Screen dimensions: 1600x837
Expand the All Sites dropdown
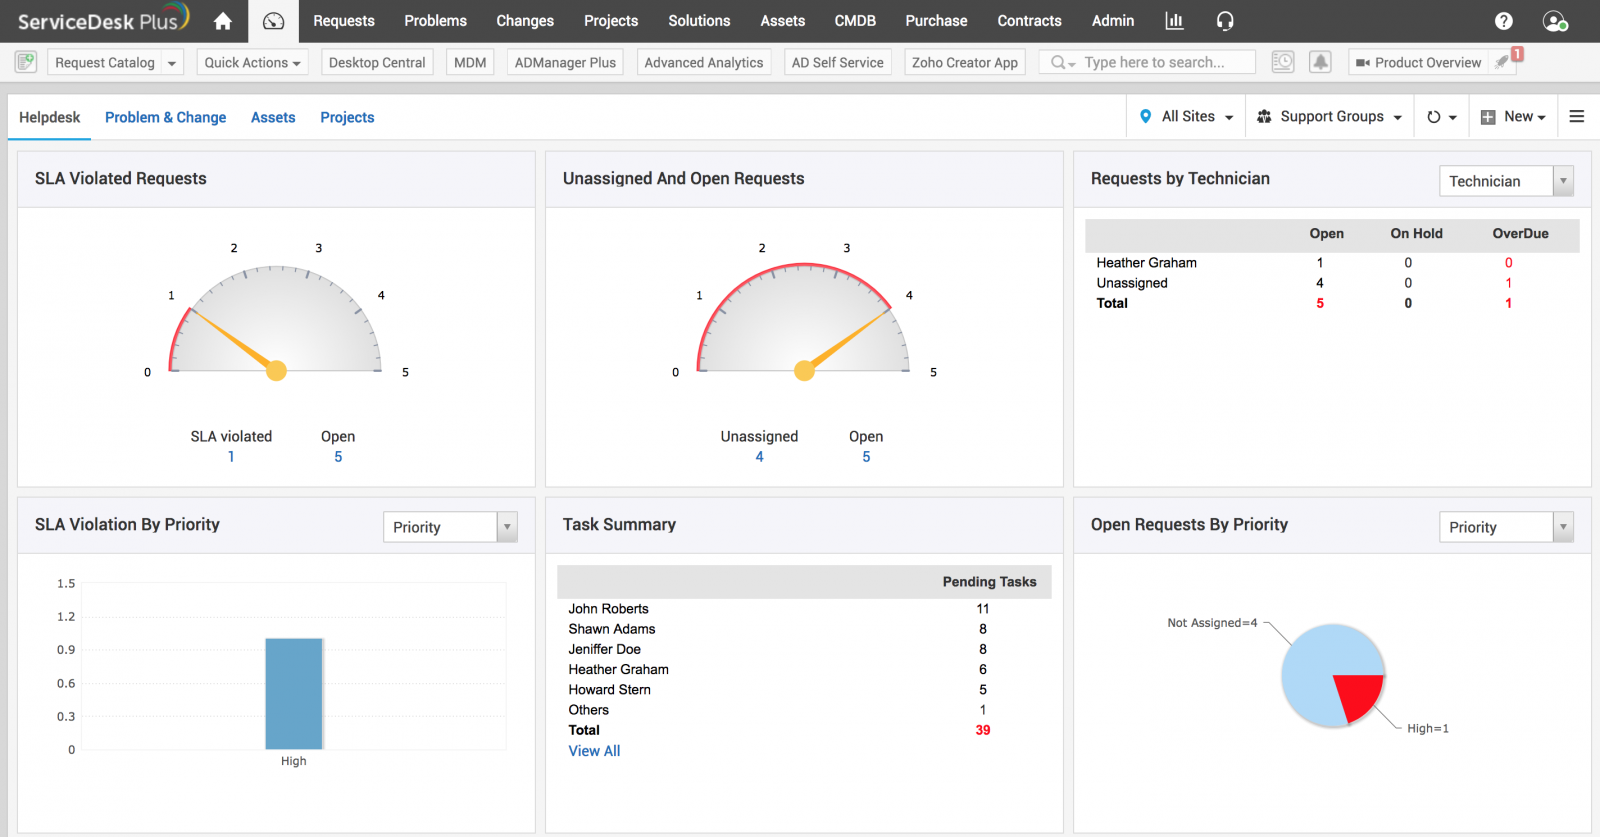(1187, 117)
